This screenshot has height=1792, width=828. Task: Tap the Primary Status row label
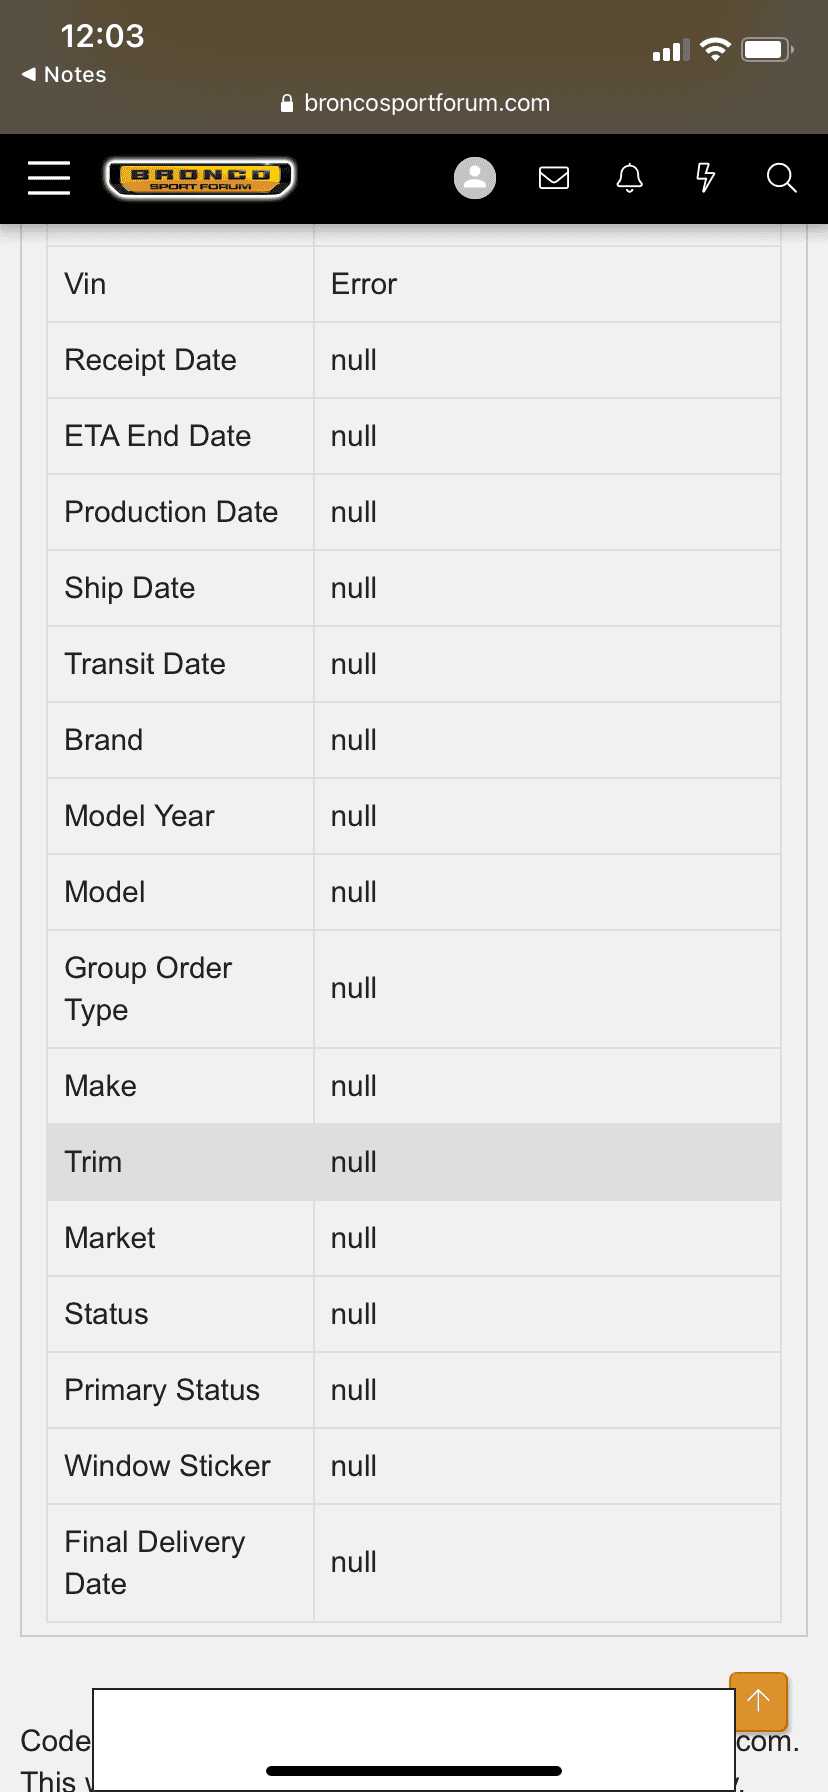click(x=162, y=1390)
